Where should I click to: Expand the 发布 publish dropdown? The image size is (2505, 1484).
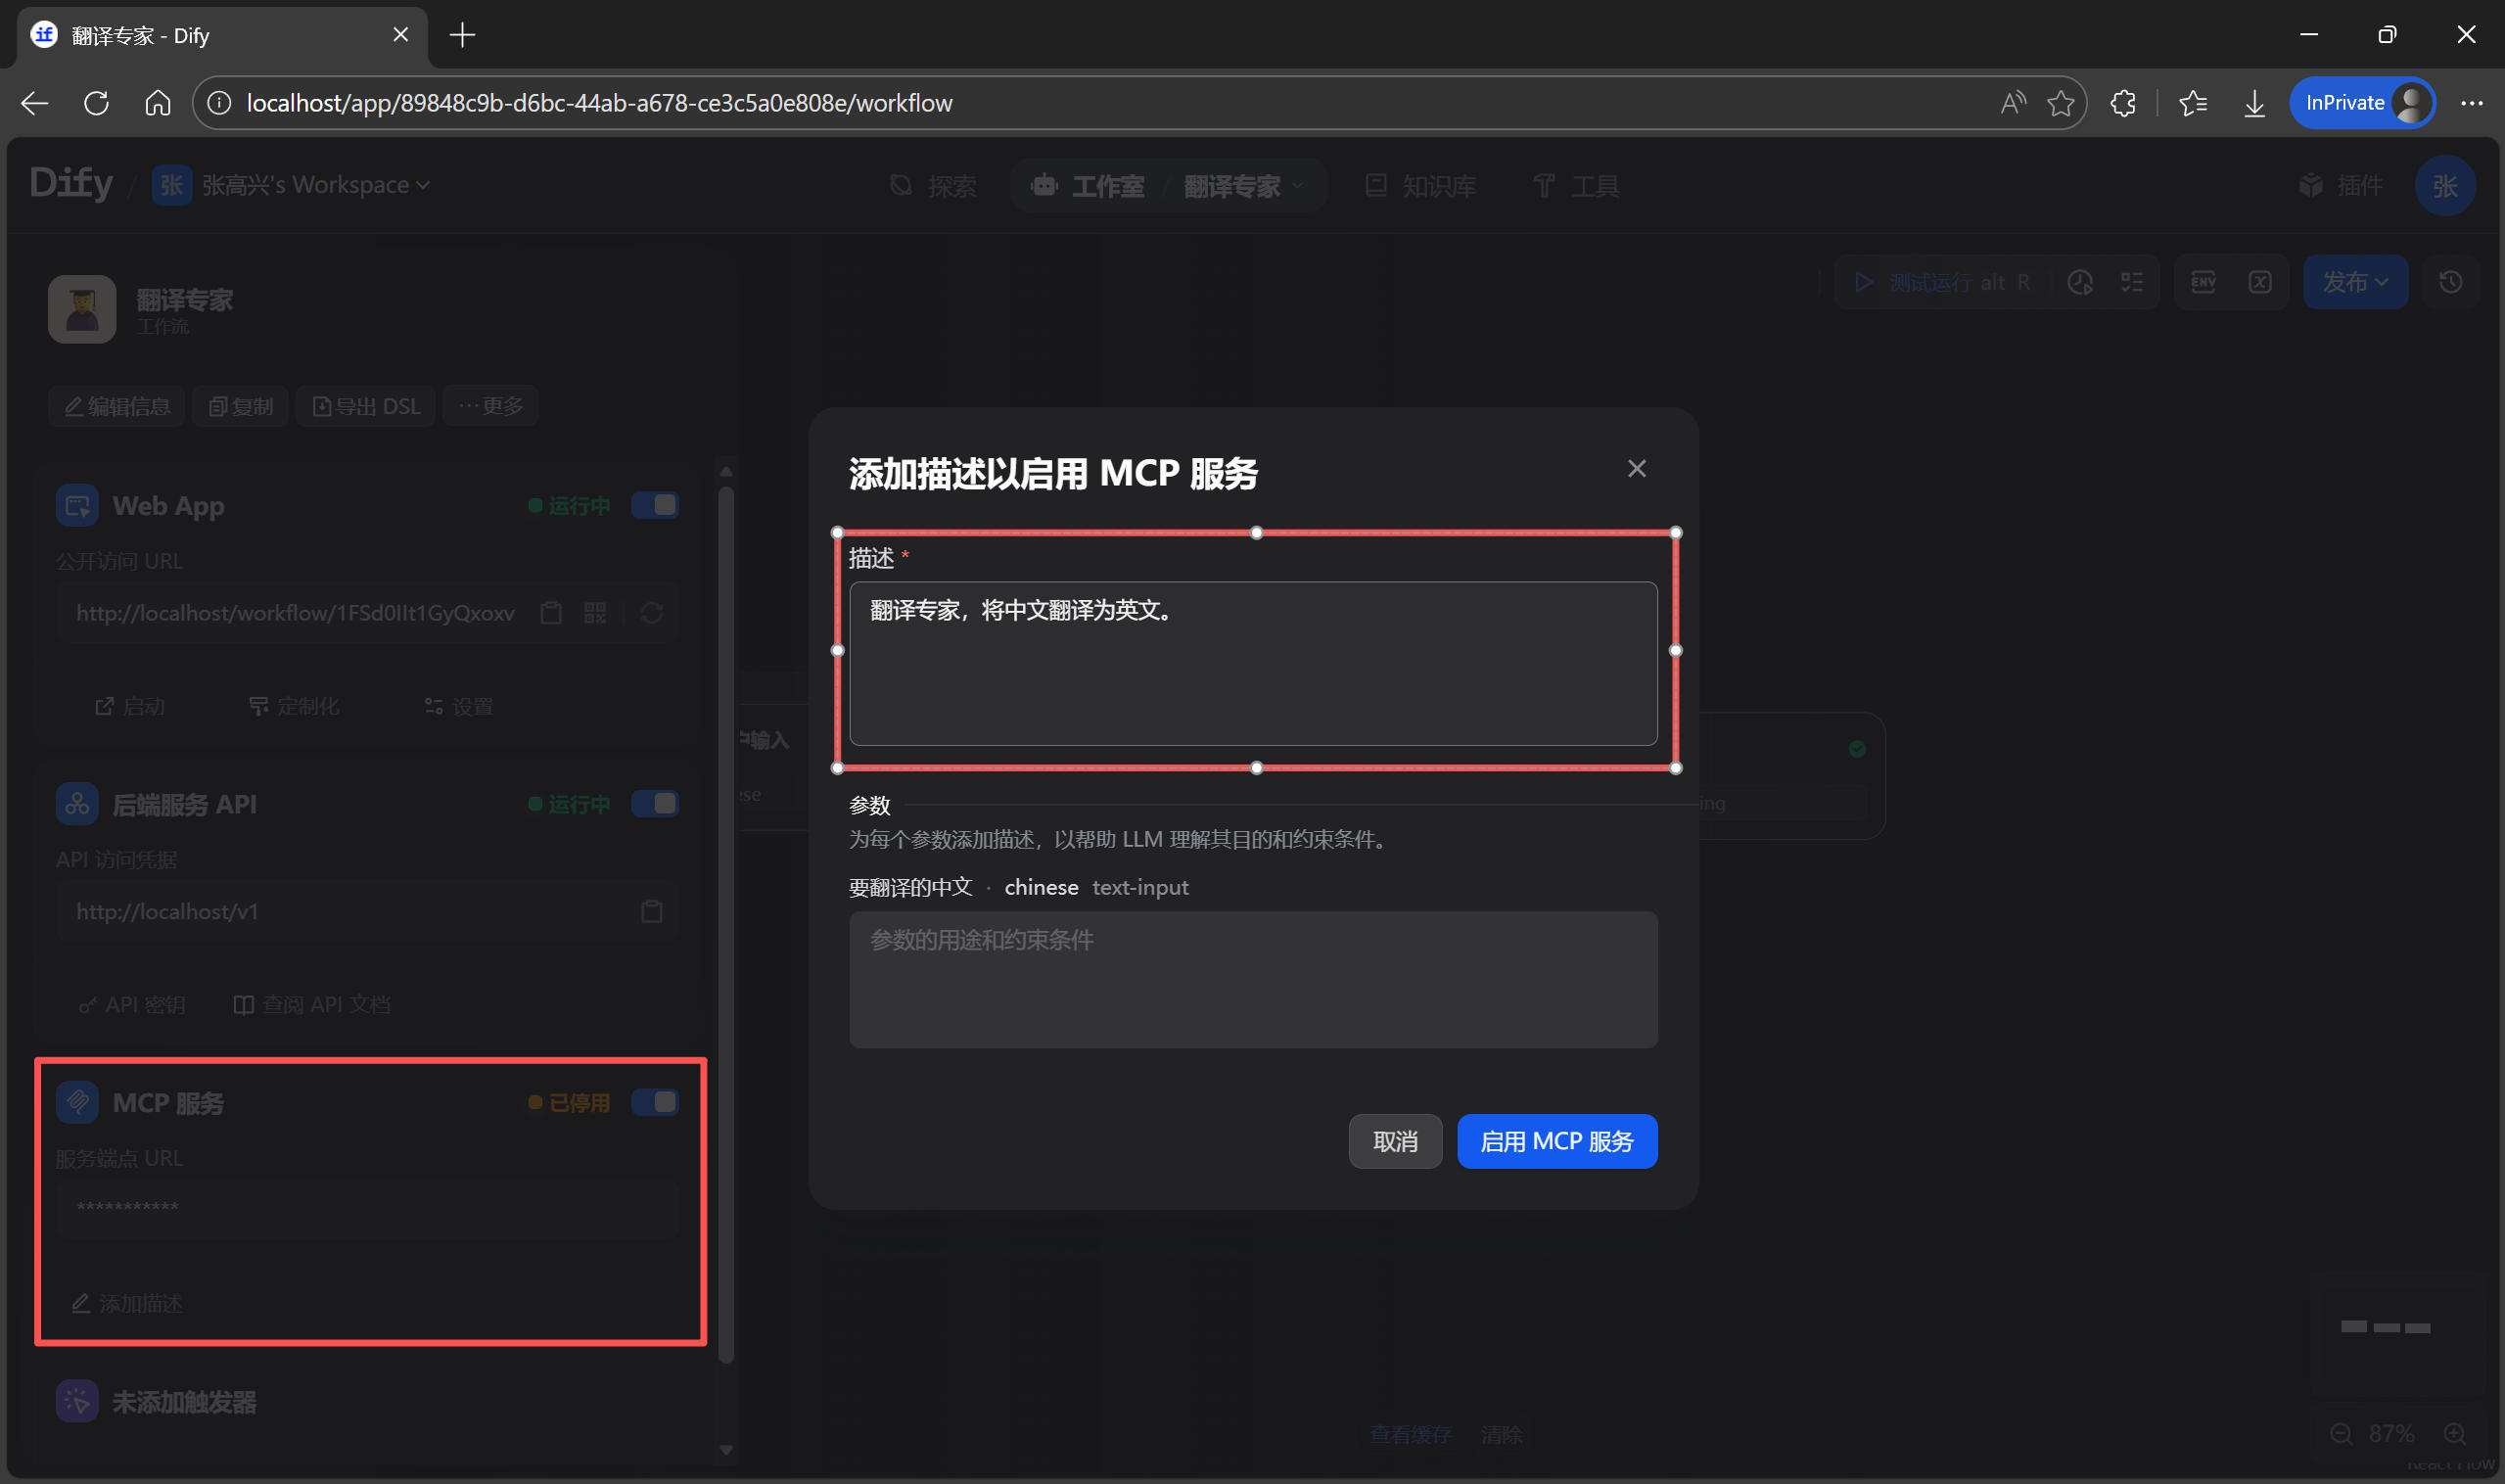(2355, 282)
